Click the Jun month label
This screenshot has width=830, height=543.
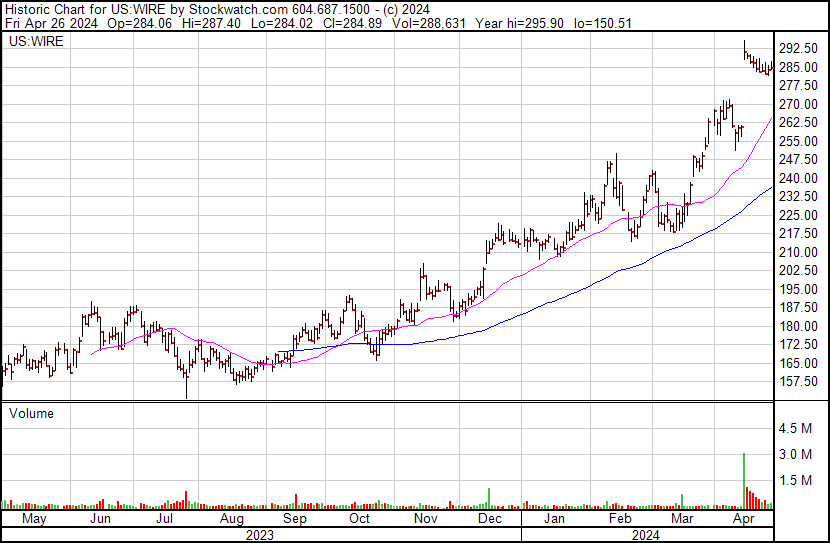[x=100, y=519]
